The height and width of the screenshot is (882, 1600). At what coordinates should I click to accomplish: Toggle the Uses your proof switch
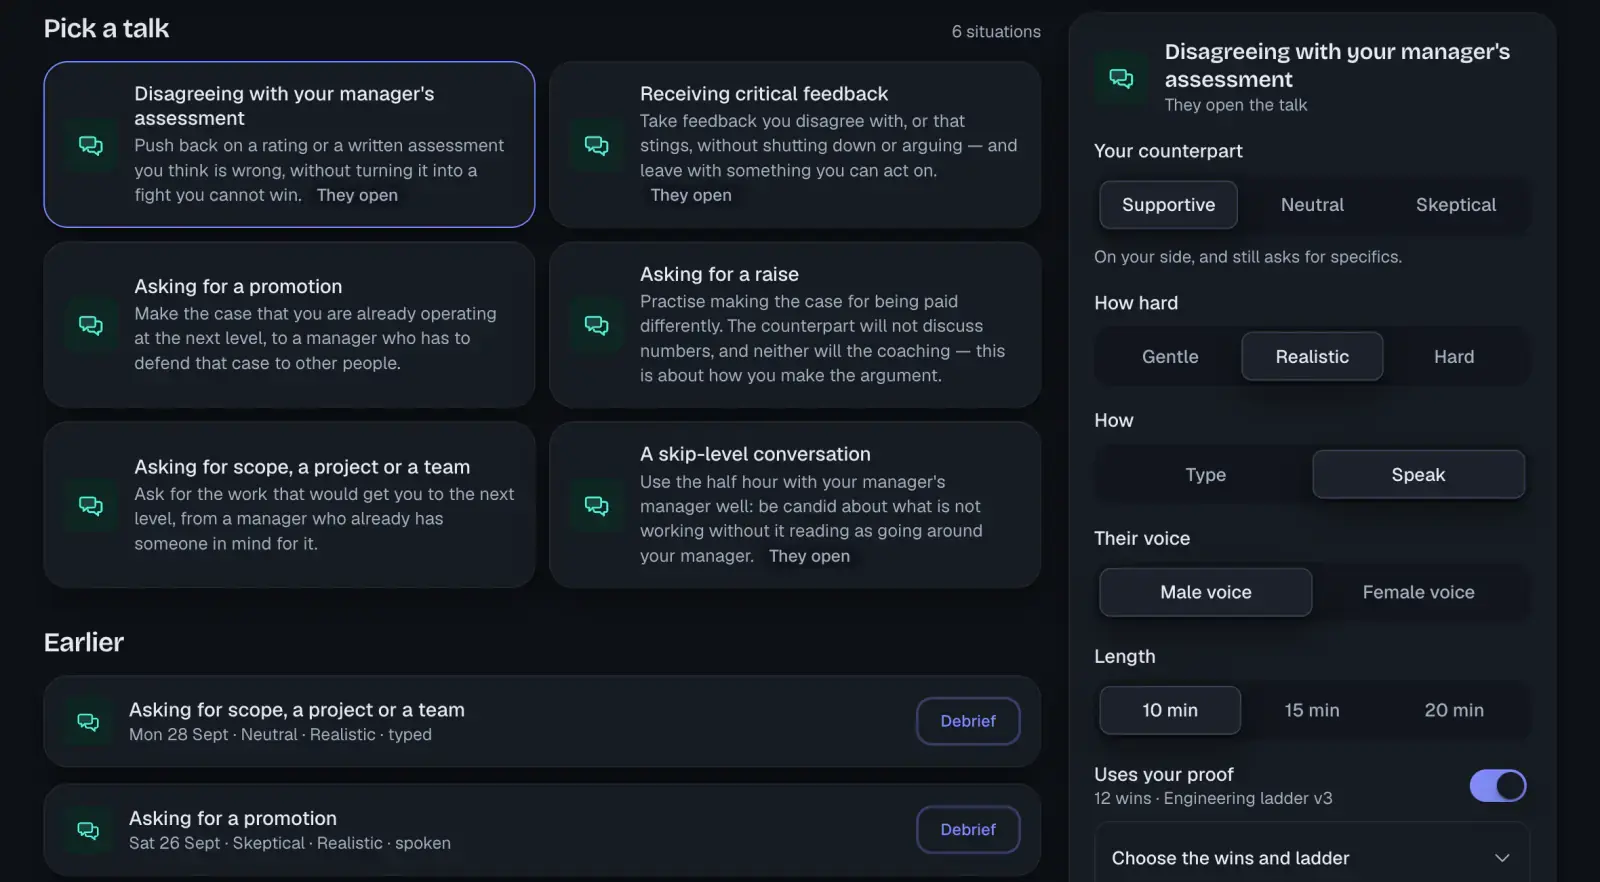click(x=1497, y=786)
